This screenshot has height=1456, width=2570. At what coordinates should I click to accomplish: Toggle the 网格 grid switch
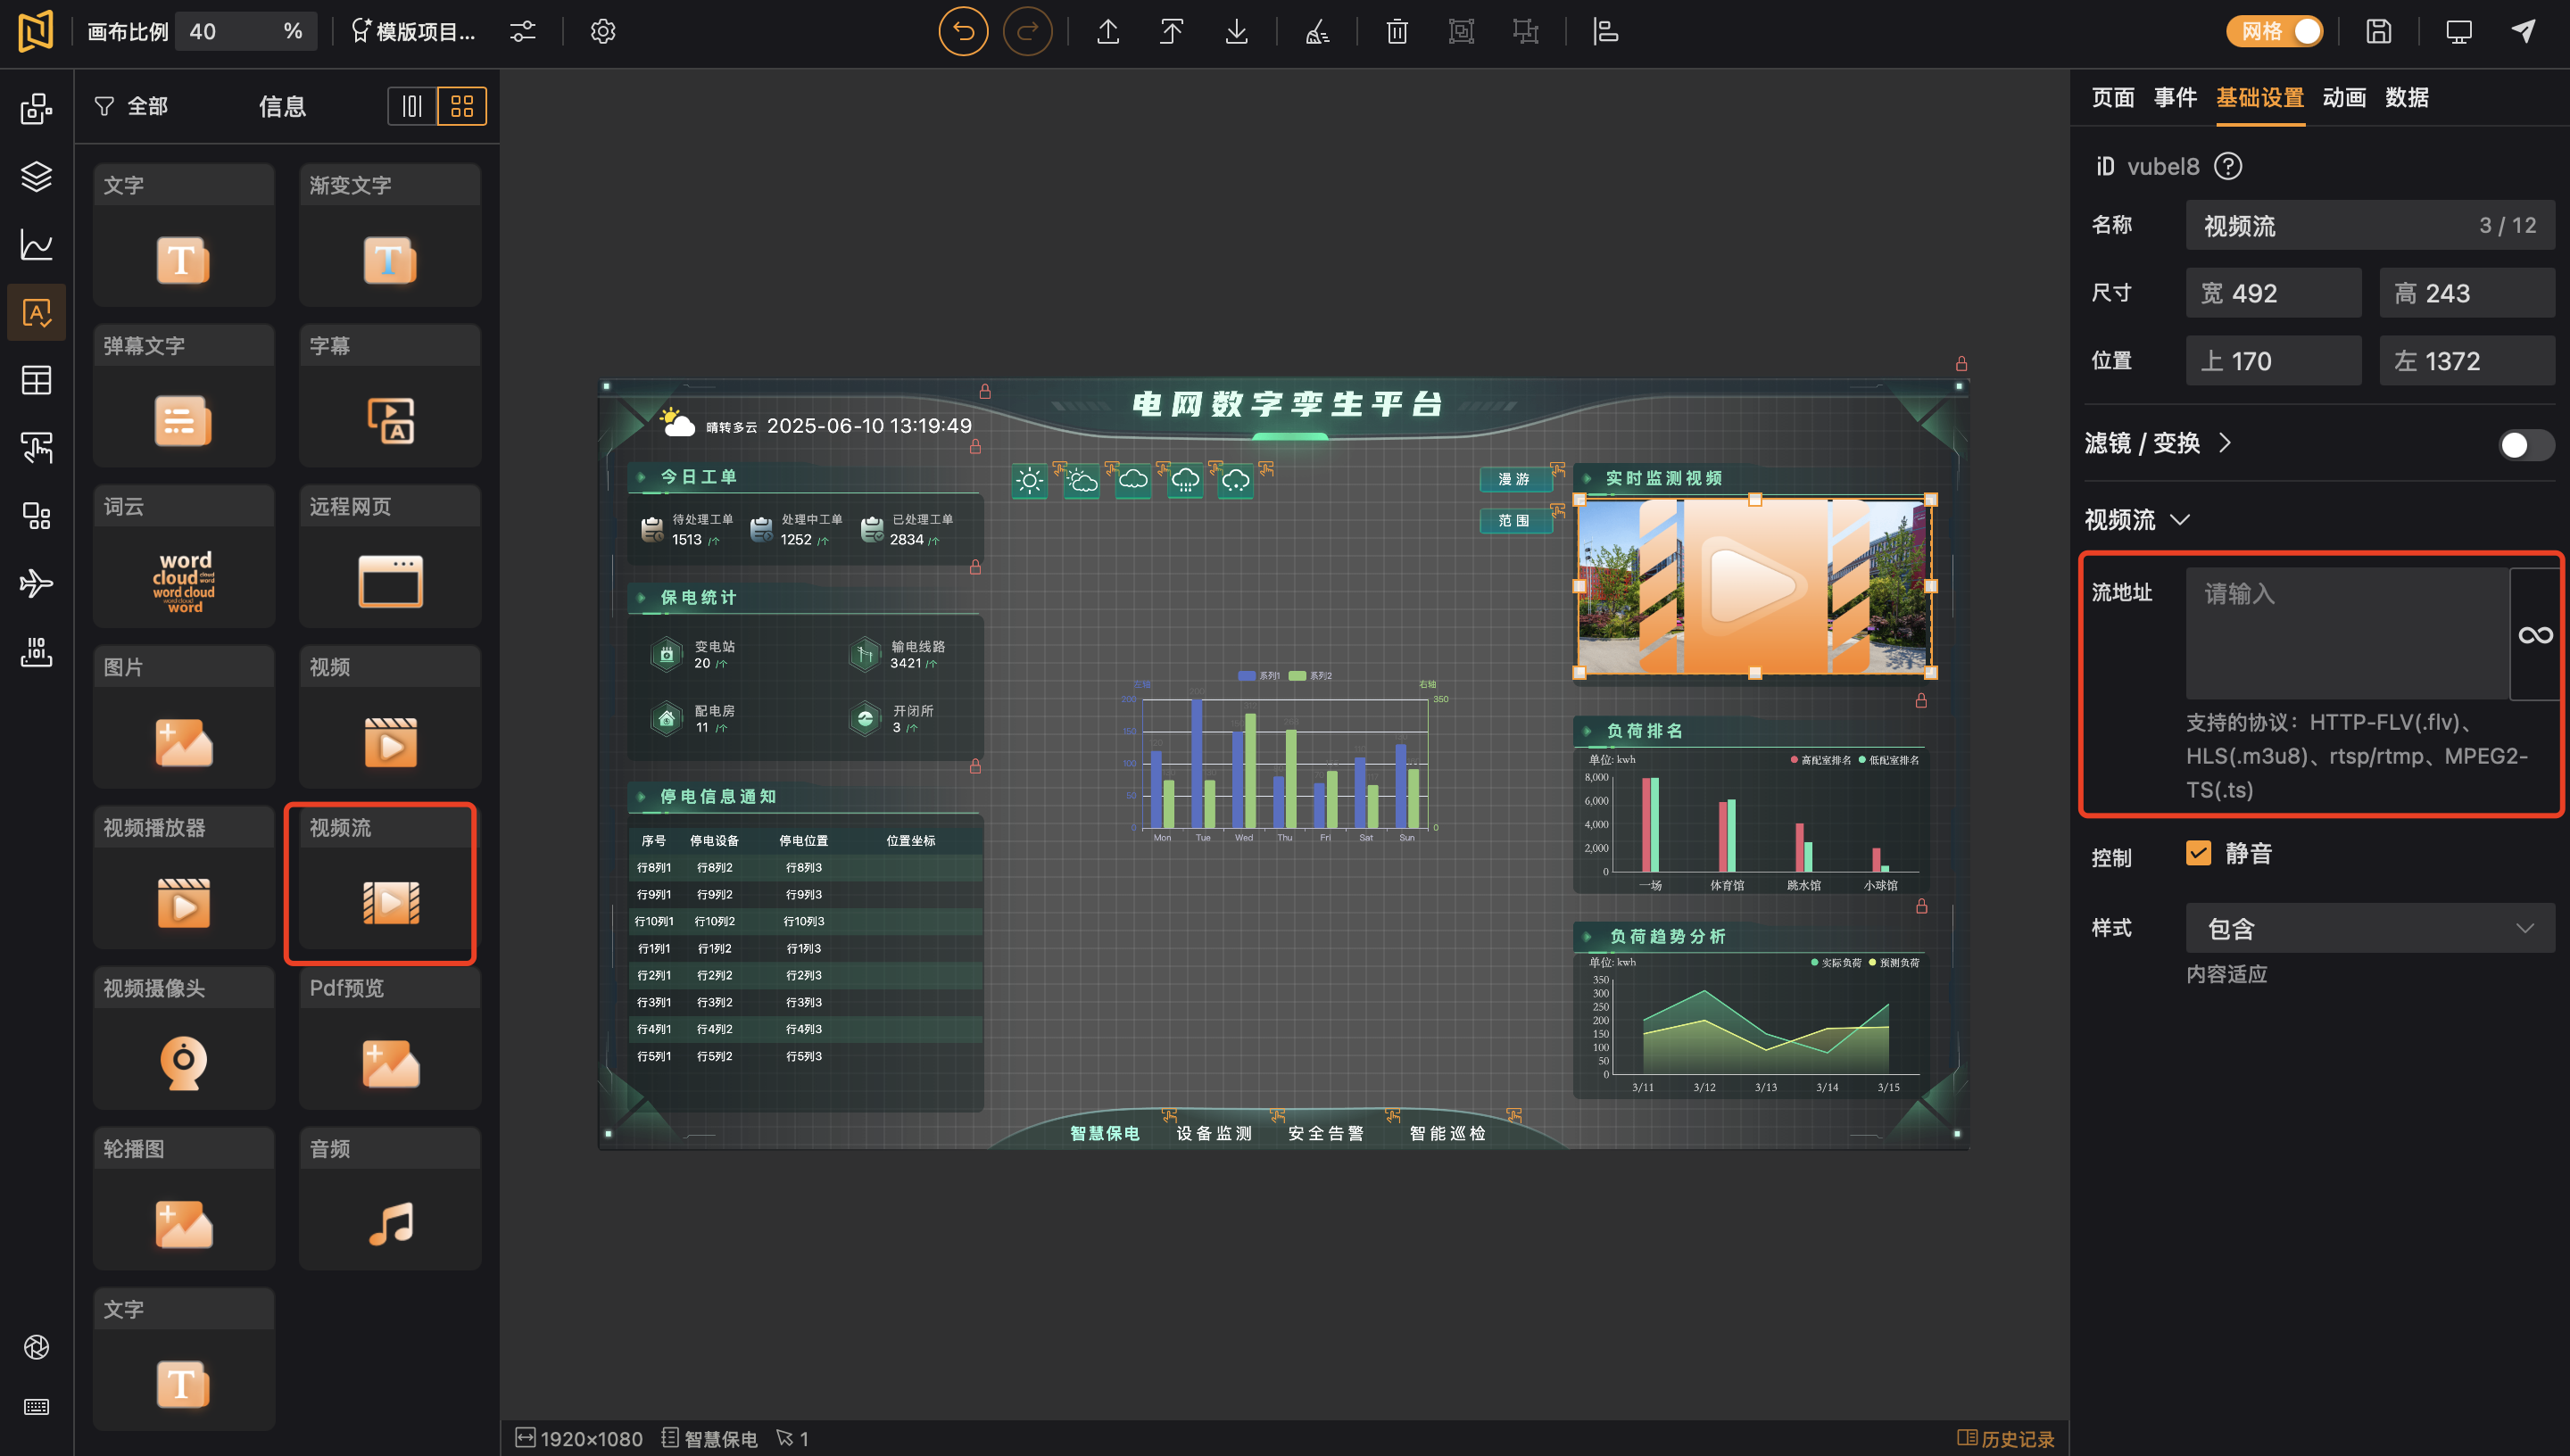[2274, 31]
